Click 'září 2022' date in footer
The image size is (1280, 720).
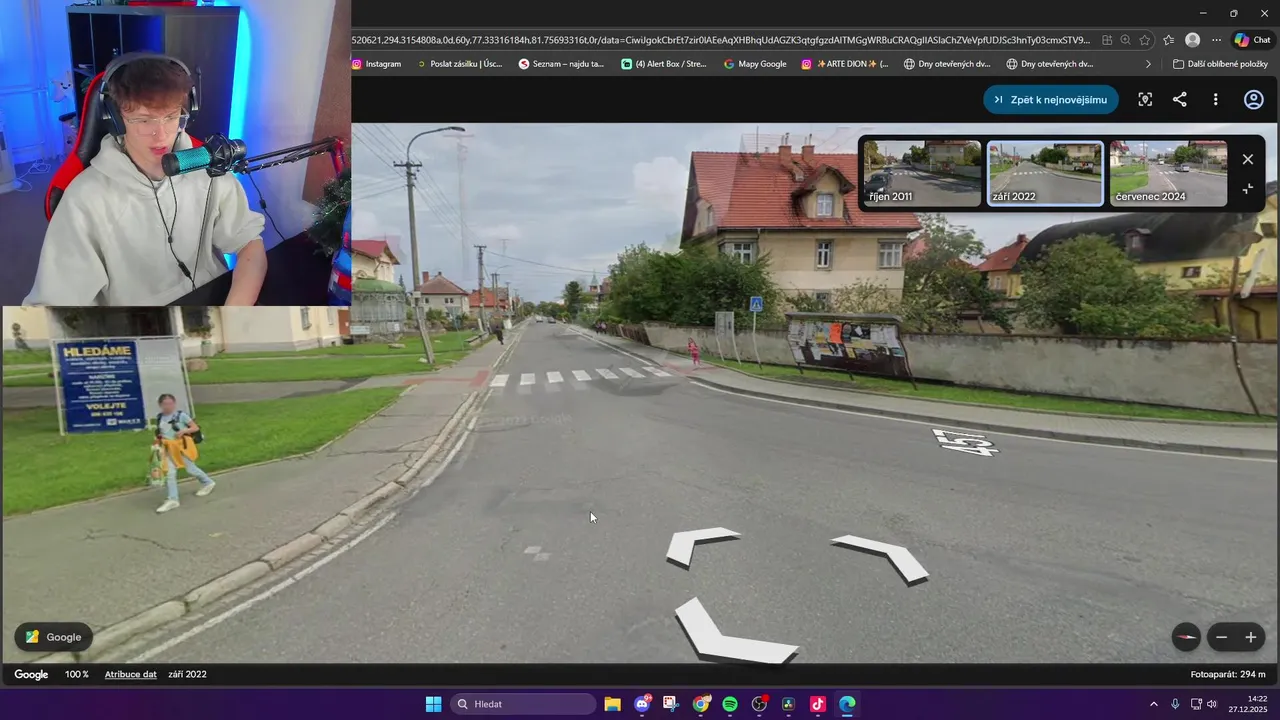point(187,674)
